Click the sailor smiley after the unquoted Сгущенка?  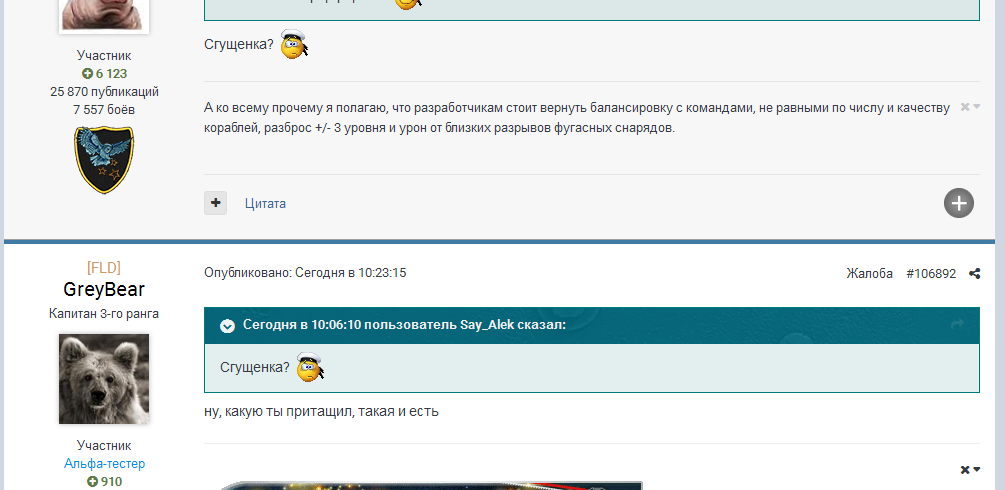click(x=294, y=45)
